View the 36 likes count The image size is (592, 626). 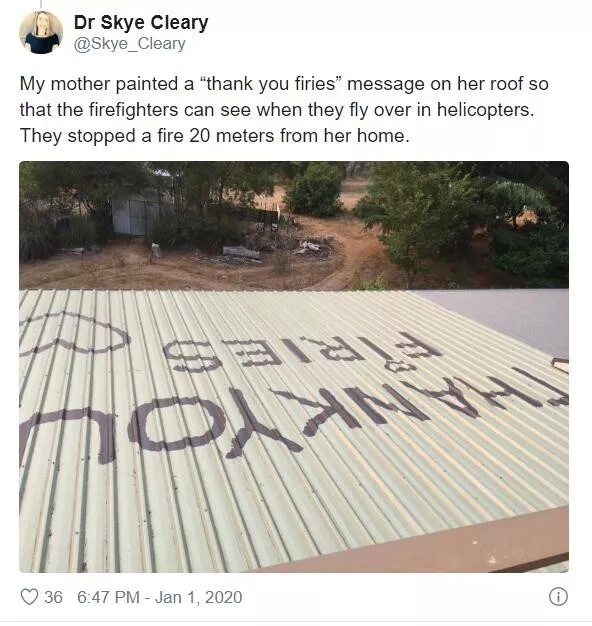[x=53, y=597]
